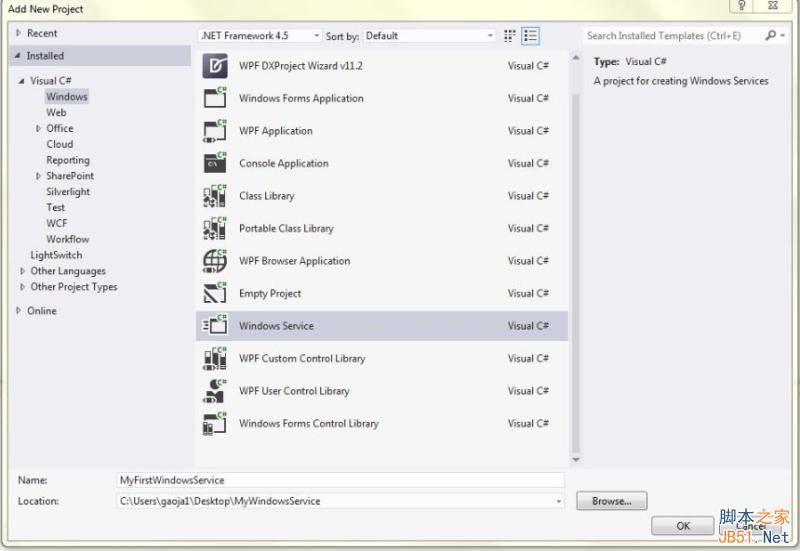800x551 pixels.
Task: Select the Empty Project template name
Action: (270, 293)
